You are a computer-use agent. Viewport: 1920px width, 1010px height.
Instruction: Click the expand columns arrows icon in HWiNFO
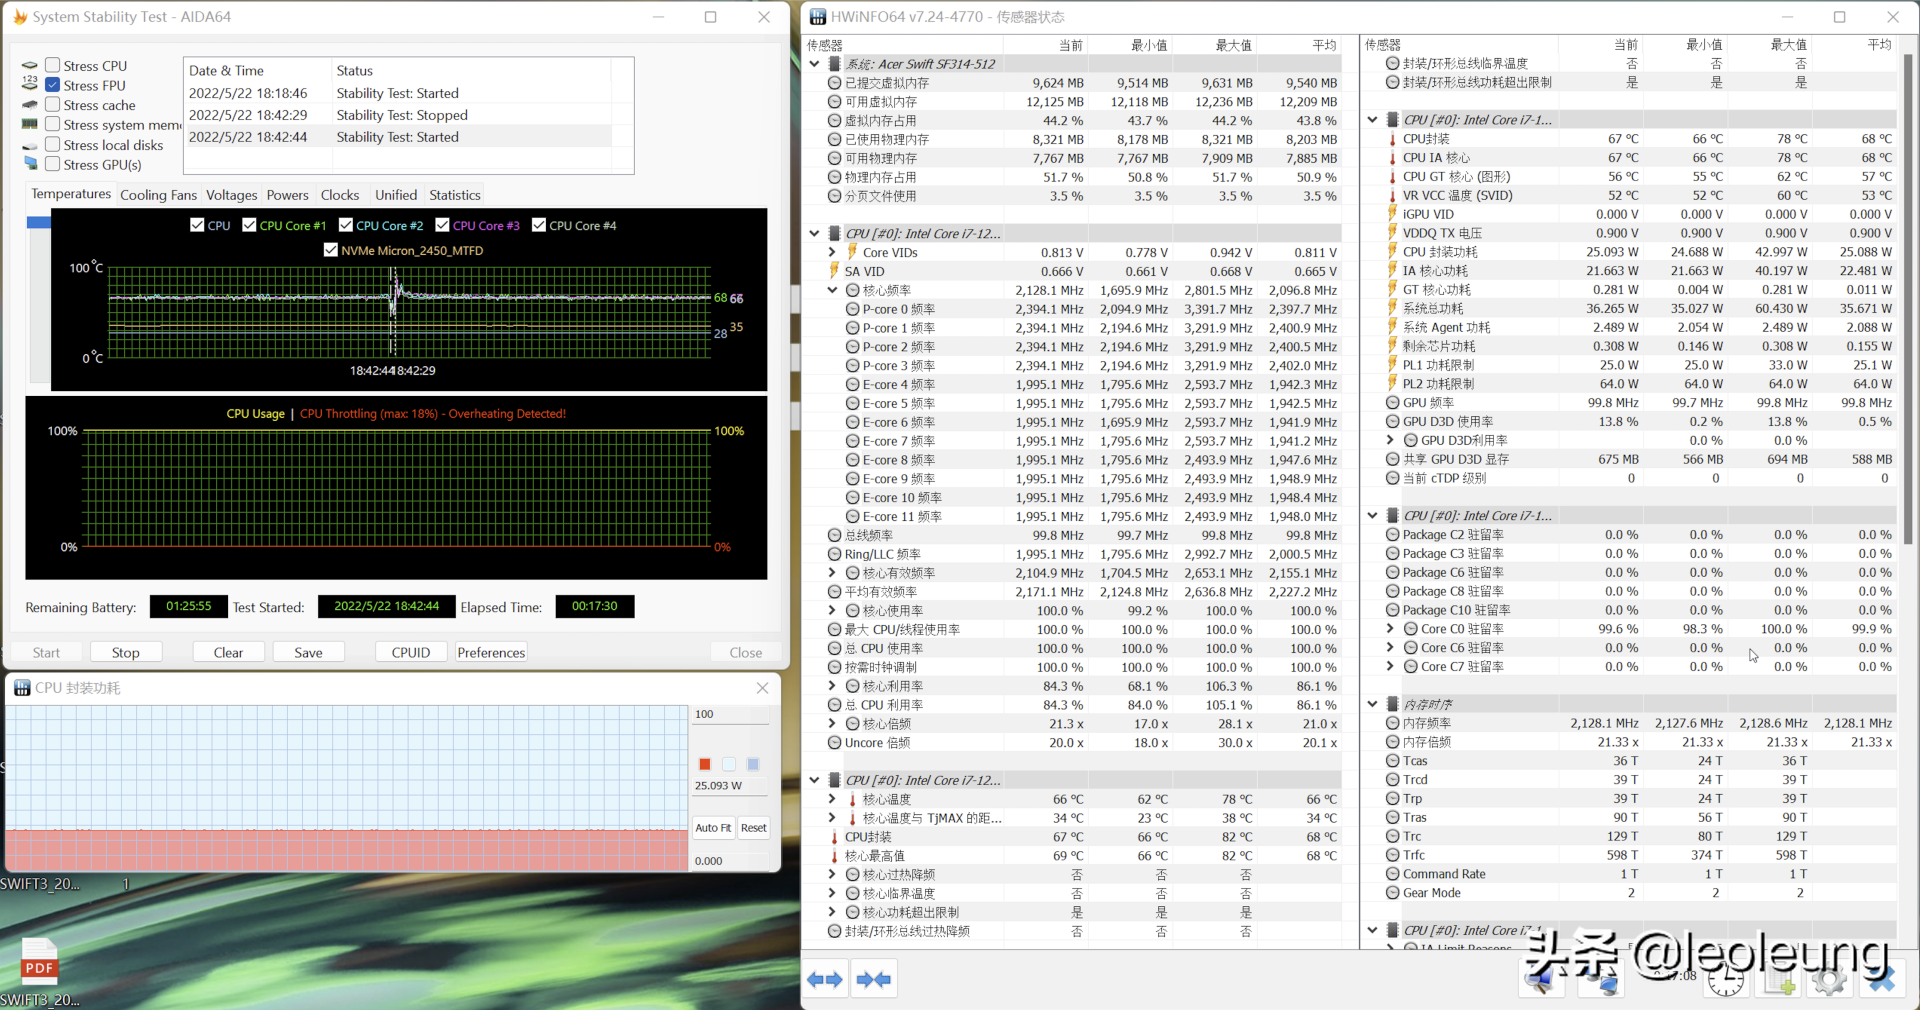[825, 979]
